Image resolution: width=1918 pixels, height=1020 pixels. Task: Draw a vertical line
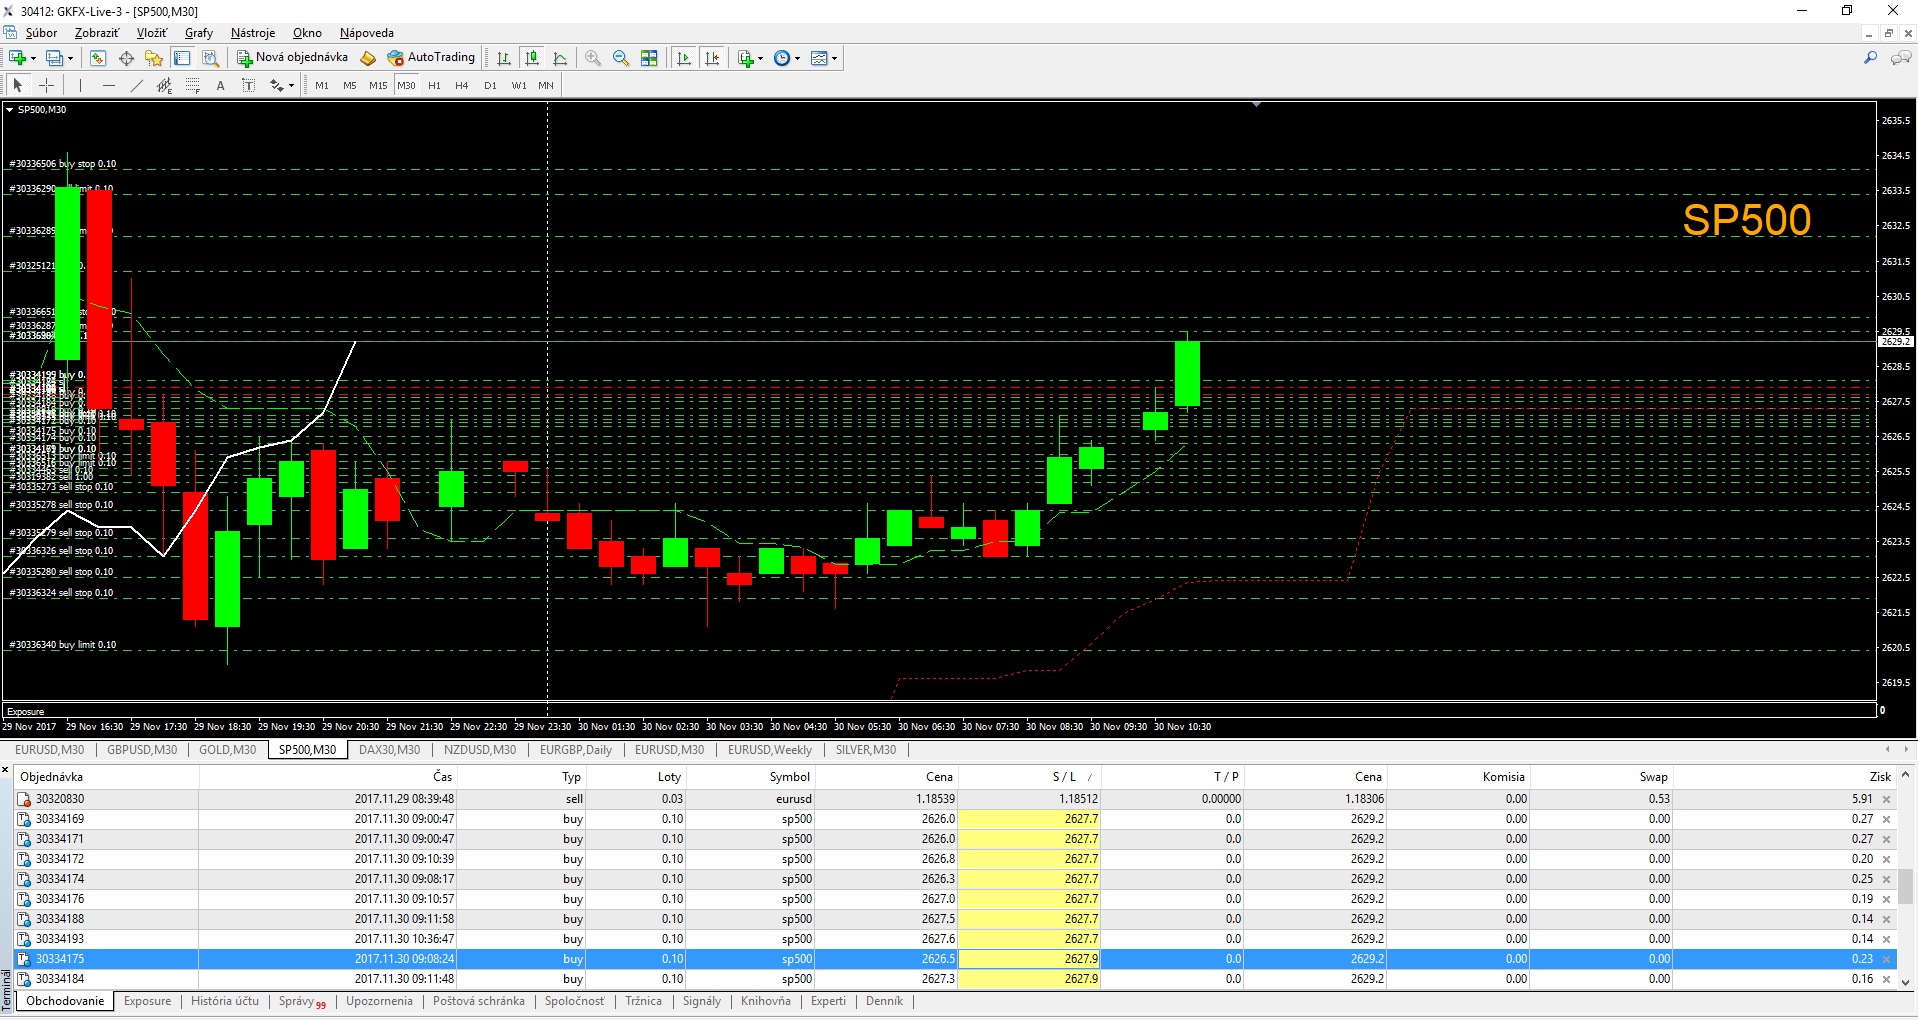(81, 85)
